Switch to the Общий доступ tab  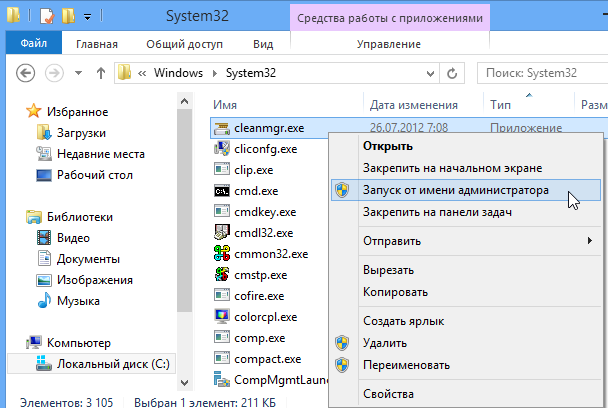[185, 44]
